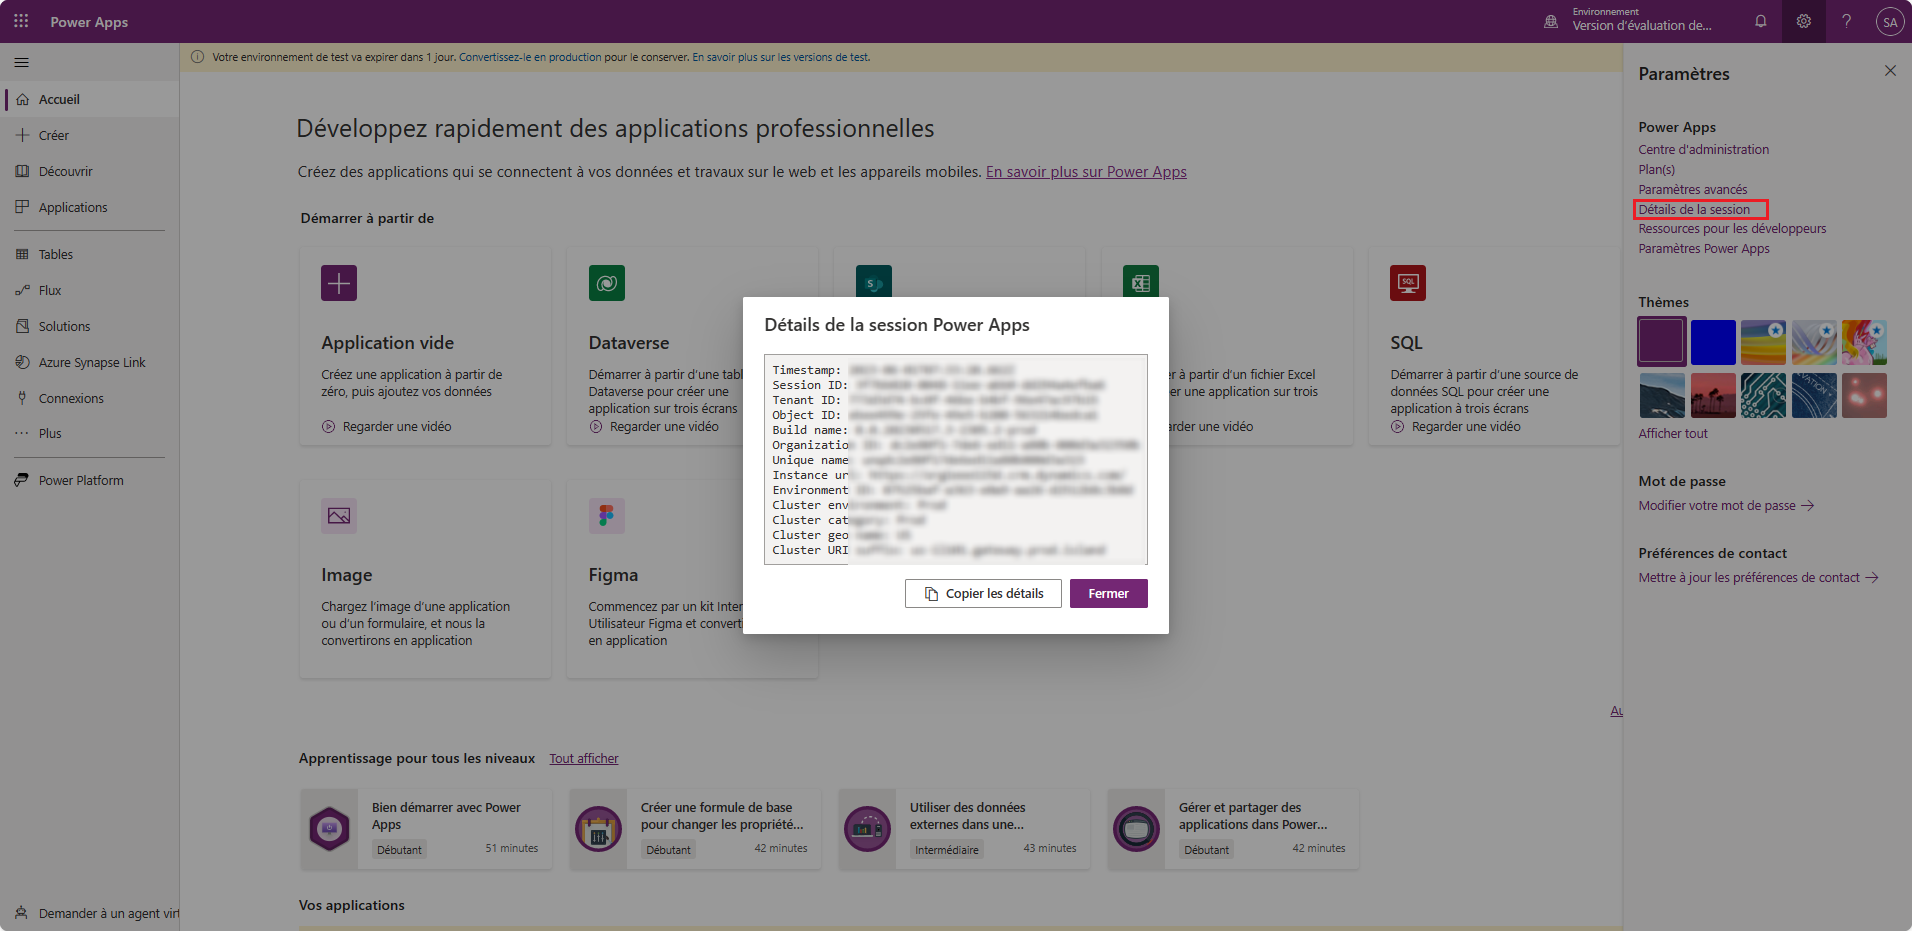The height and width of the screenshot is (931, 1912).
Task: Select the mountain landscape theme
Action: coord(1661,395)
